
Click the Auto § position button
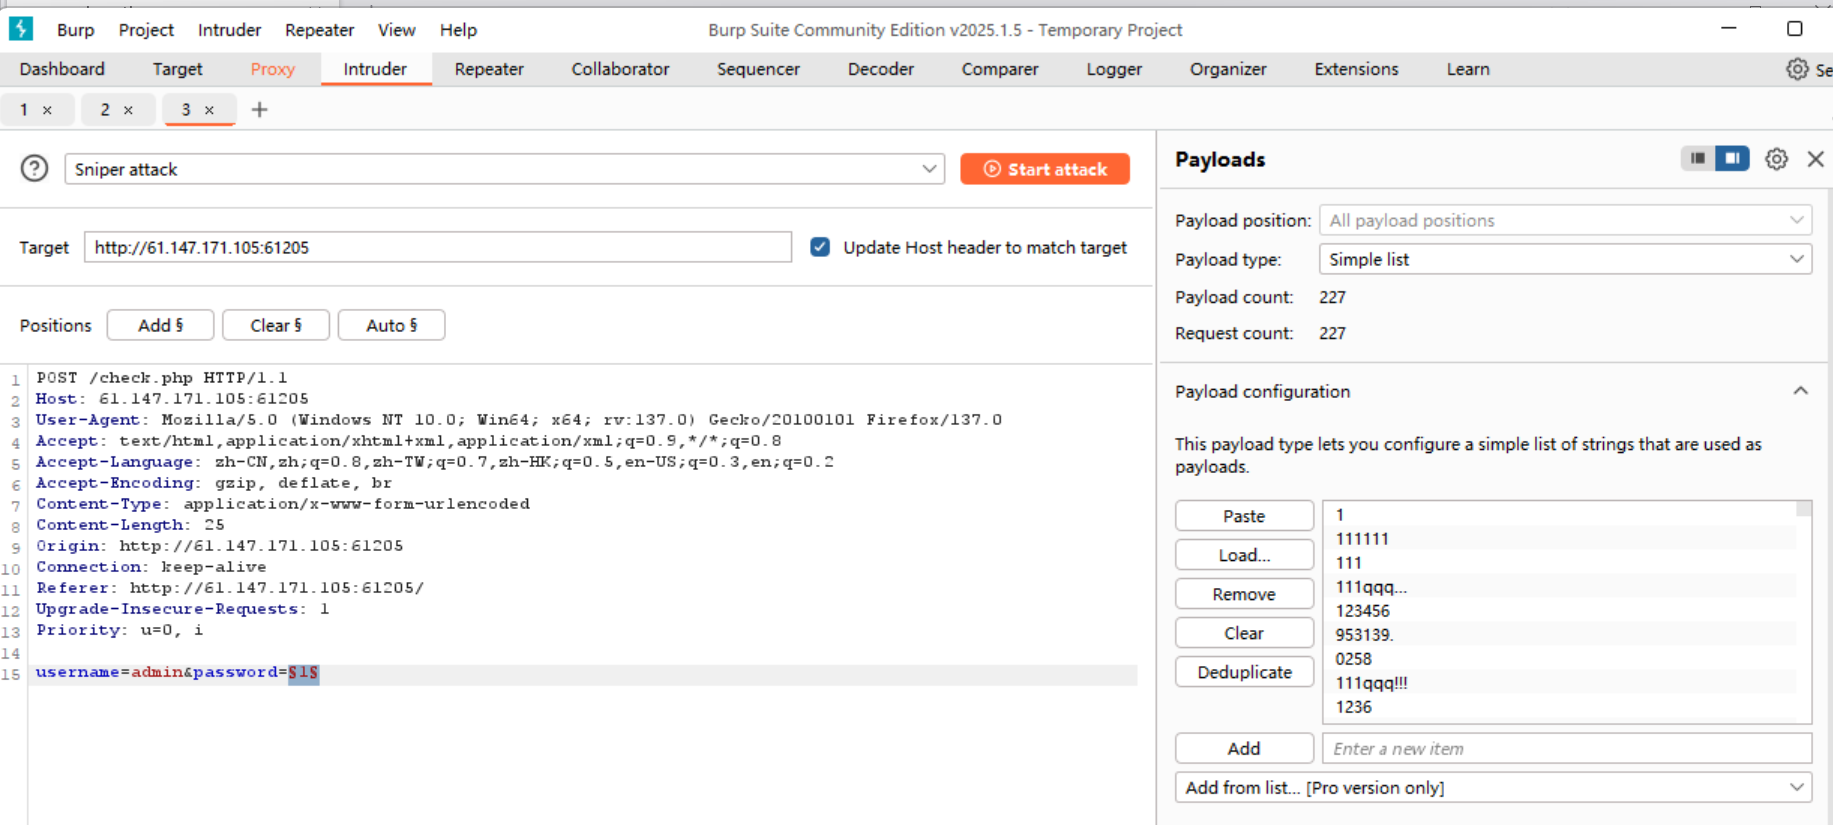point(391,325)
